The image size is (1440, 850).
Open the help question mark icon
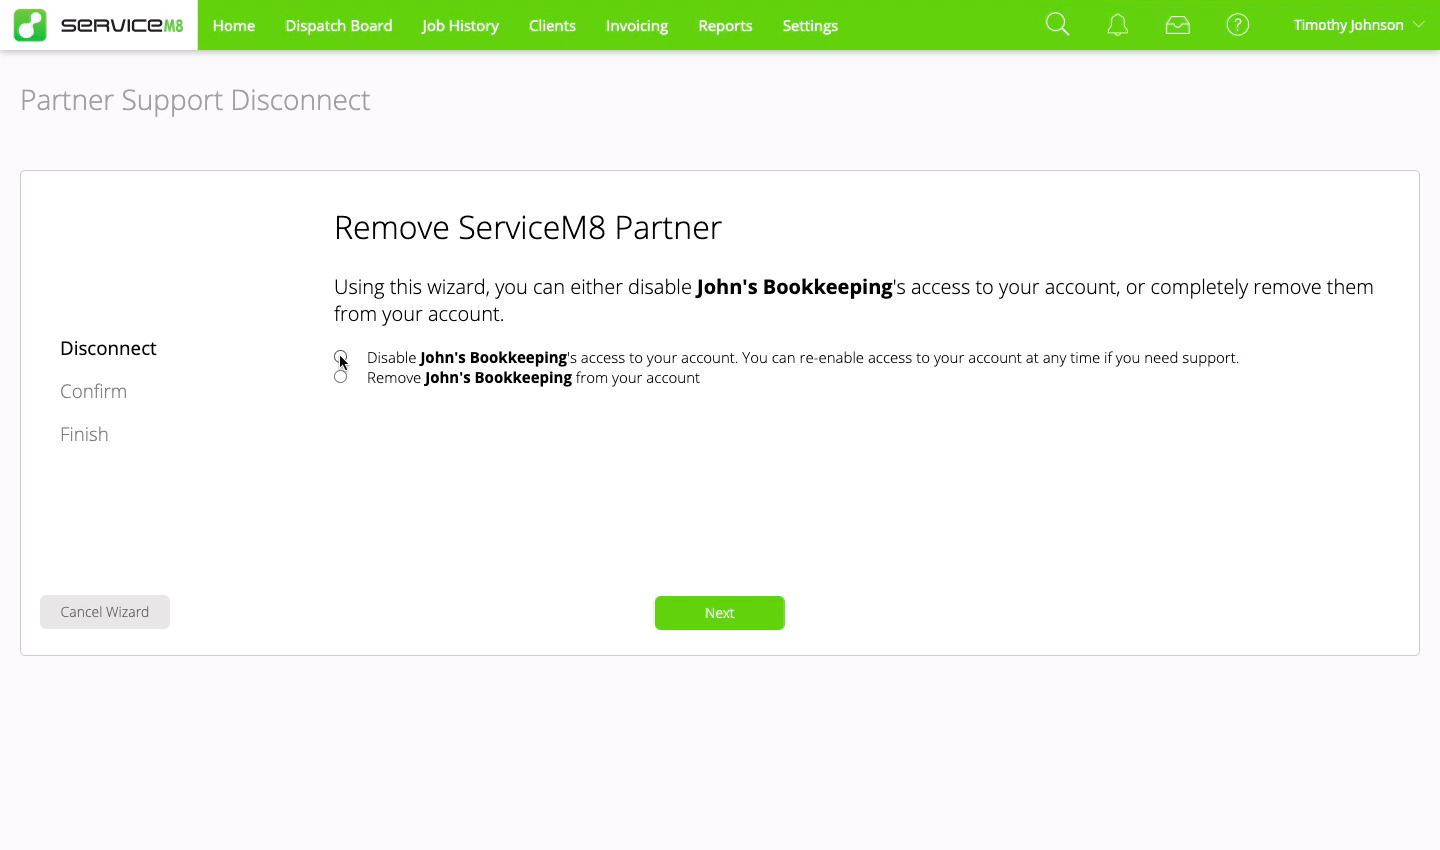pyautogui.click(x=1237, y=25)
